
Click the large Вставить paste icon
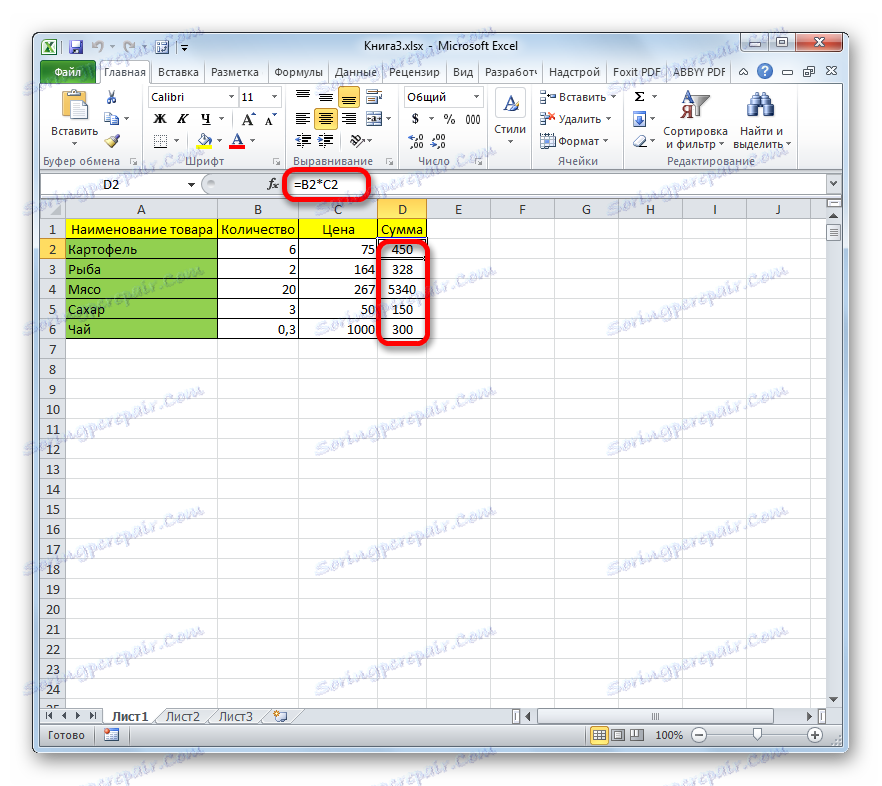tap(74, 106)
